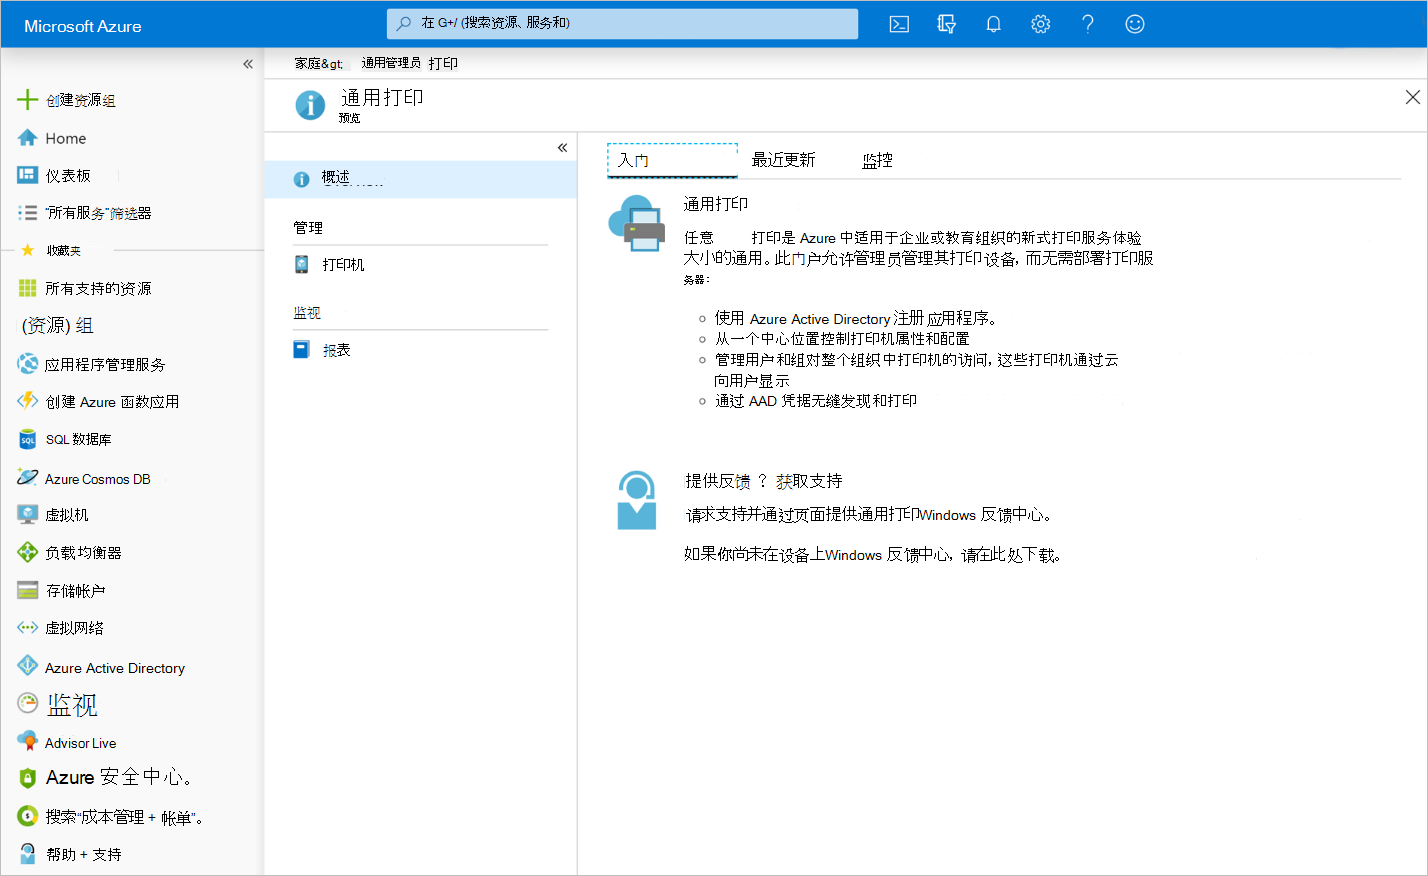Click the 请在此处下载 link
Viewport: 1428px width, 876px height.
click(x=1010, y=555)
